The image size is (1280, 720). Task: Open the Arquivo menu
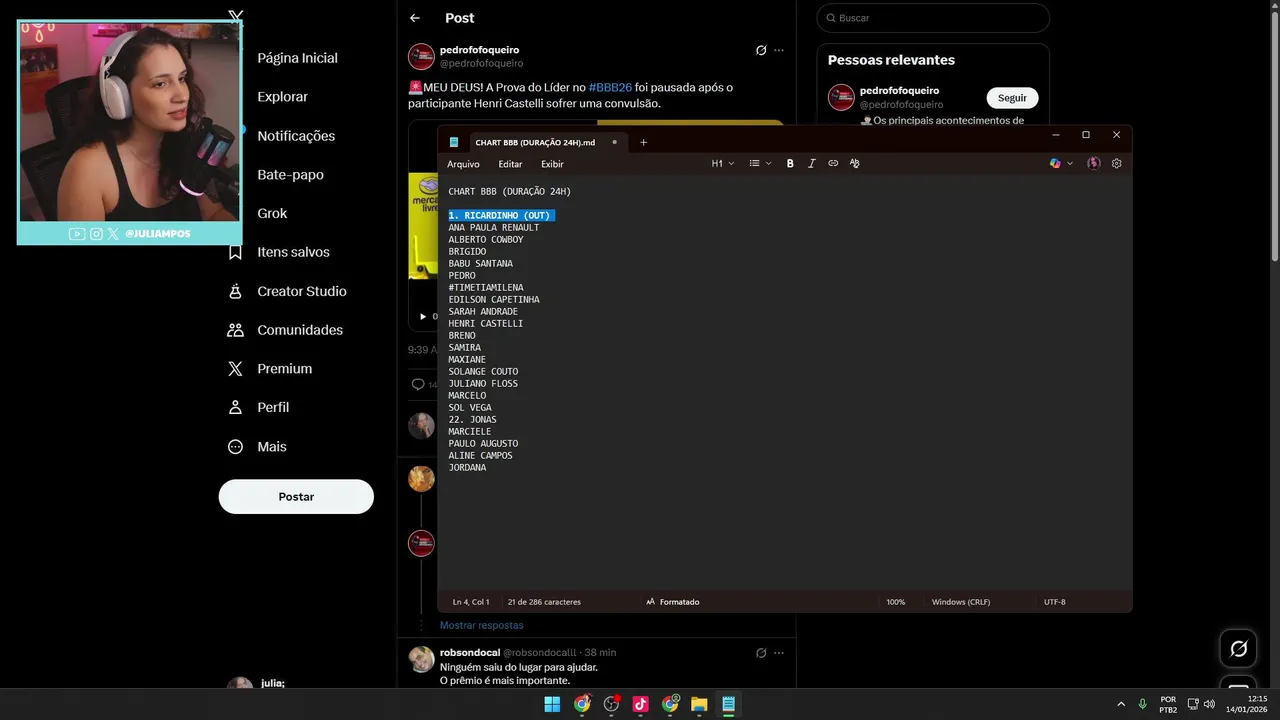pos(463,164)
